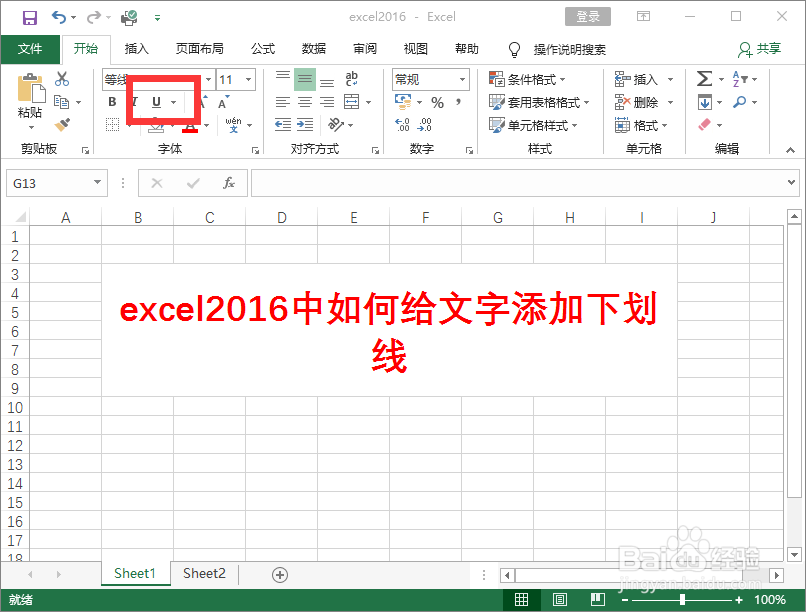
Task: Redo the last action
Action: (93, 17)
